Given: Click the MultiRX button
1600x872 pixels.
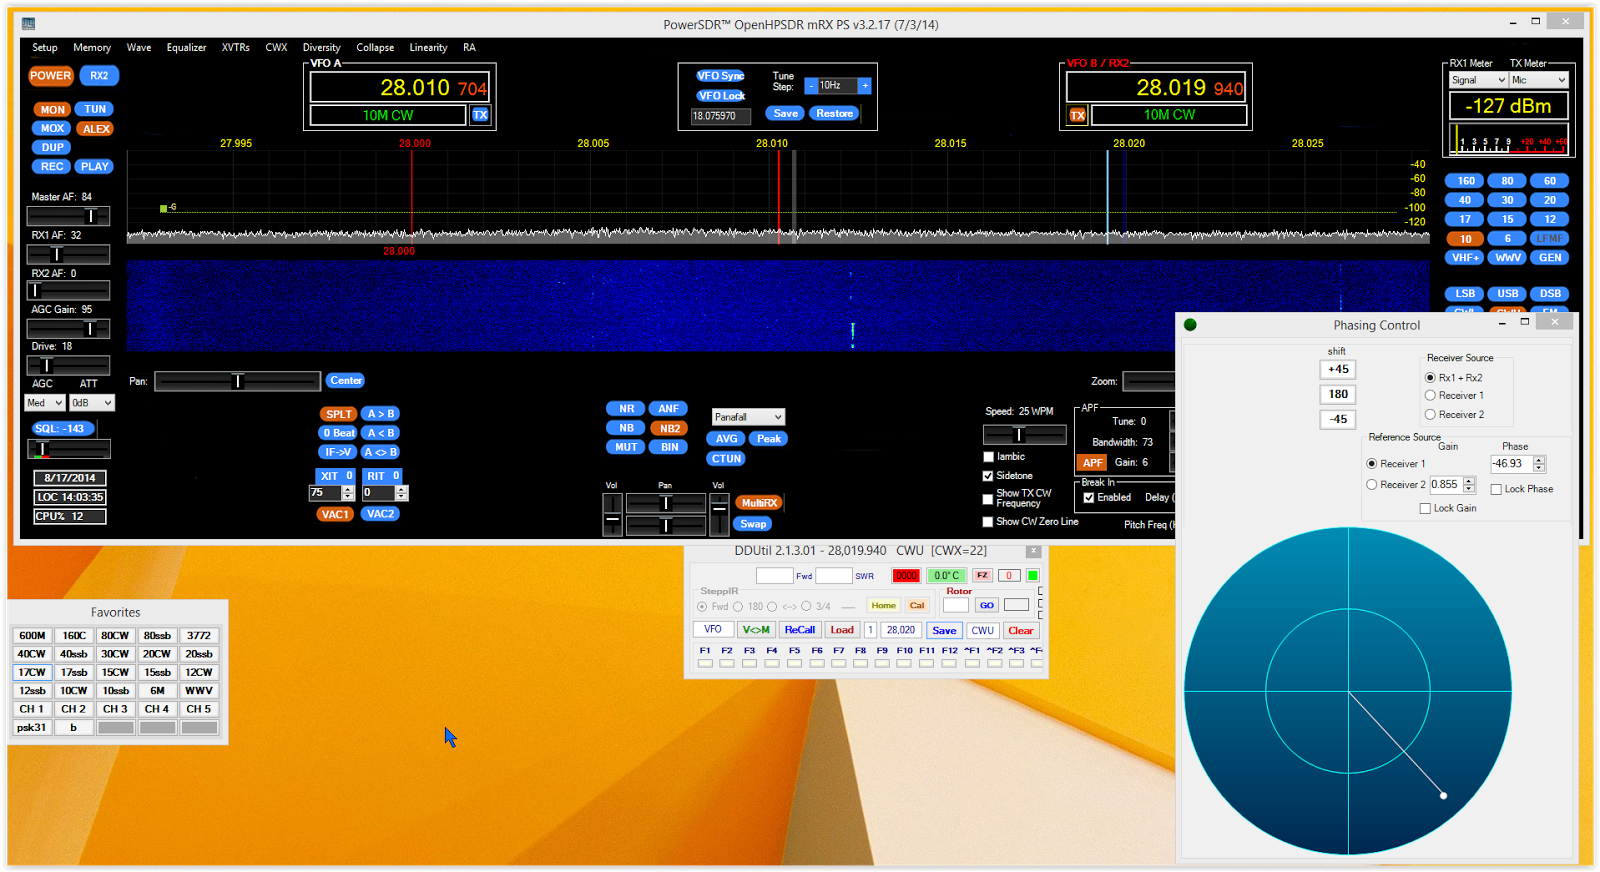Looking at the screenshot, I should (x=759, y=503).
